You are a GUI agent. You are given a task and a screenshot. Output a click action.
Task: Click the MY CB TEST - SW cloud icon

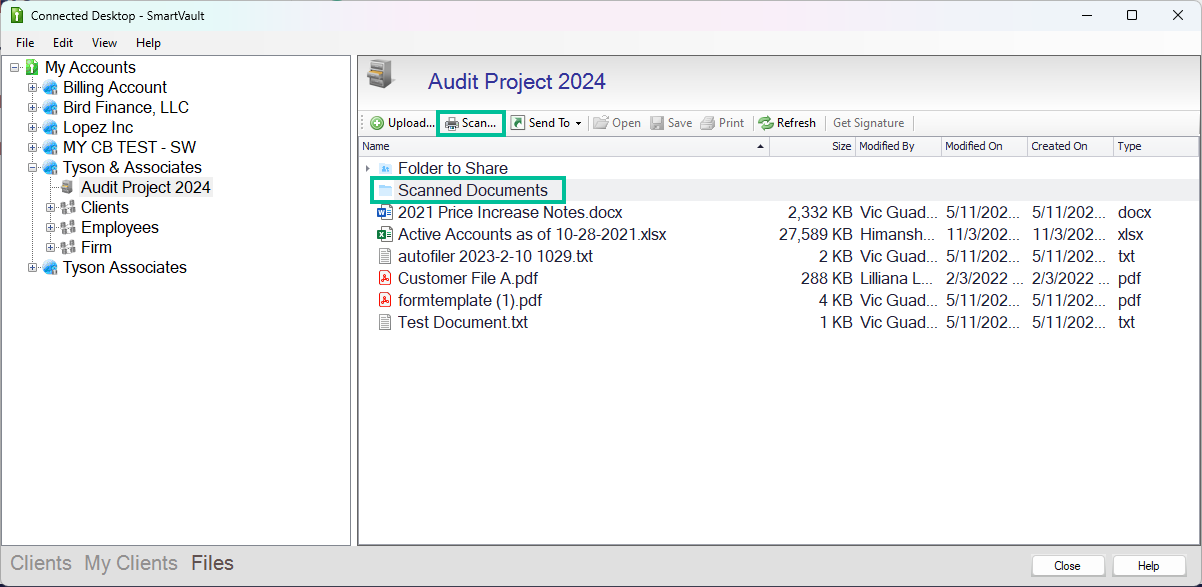[x=50, y=147]
